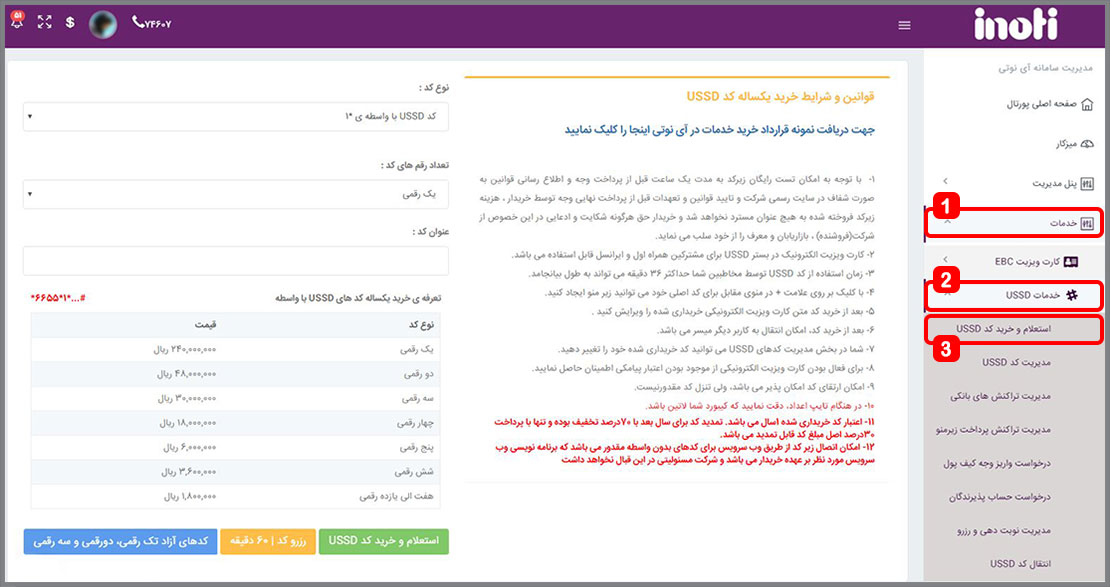The height and width of the screenshot is (587, 1110).
Task: Click the green استعلام و خرید کد USSD button
Action: point(385,541)
